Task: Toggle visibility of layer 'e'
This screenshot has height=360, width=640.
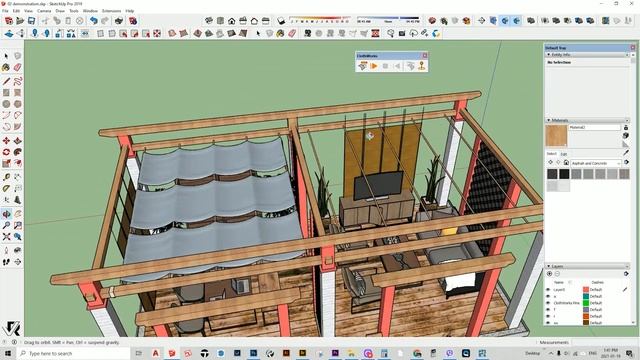Action: coord(548,296)
